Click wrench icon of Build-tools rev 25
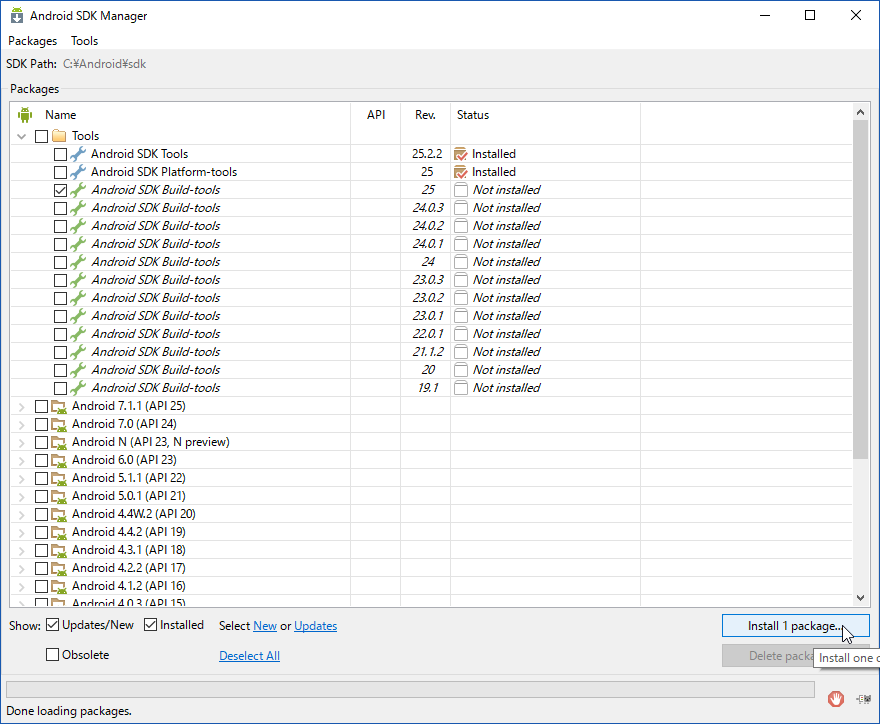880x724 pixels. [78, 190]
